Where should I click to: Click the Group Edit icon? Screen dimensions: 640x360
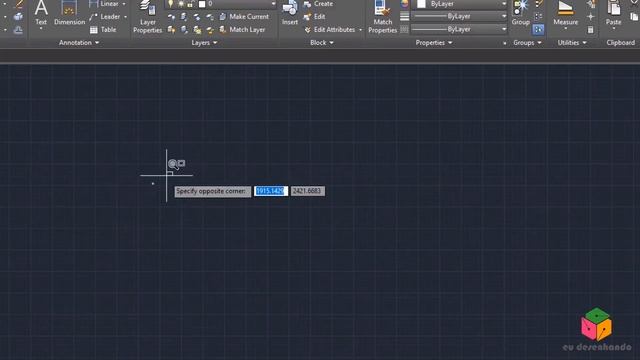(538, 17)
